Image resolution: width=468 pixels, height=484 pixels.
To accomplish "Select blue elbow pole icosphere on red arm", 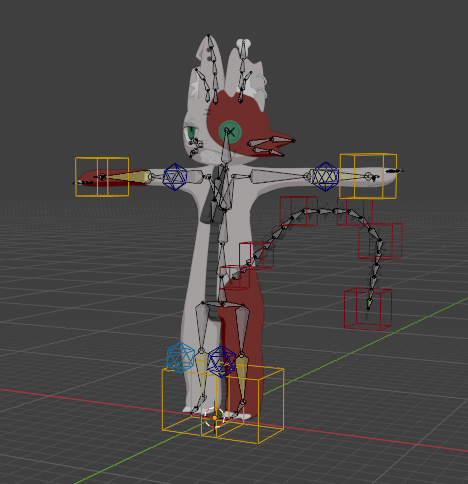I will (175, 176).
